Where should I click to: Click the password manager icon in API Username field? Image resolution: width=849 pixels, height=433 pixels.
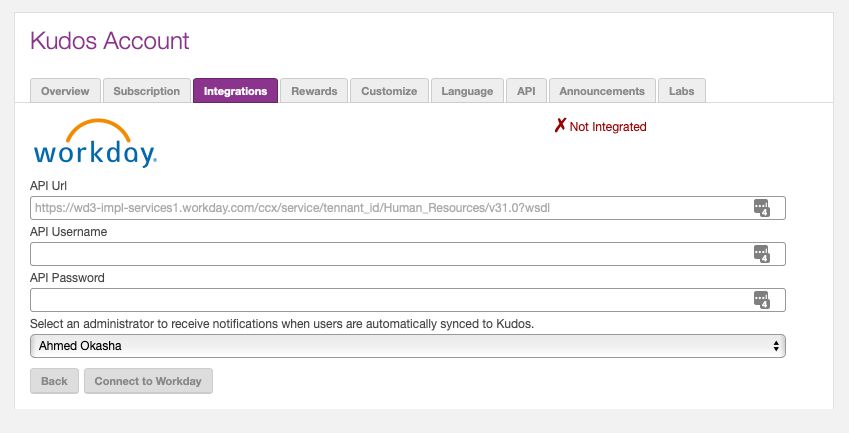pyautogui.click(x=762, y=254)
